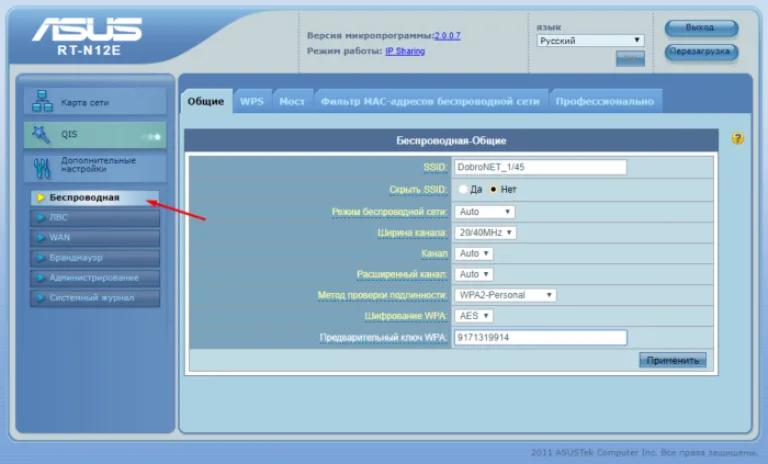
Task: Open the Администрирование menu item
Action: click(95, 278)
